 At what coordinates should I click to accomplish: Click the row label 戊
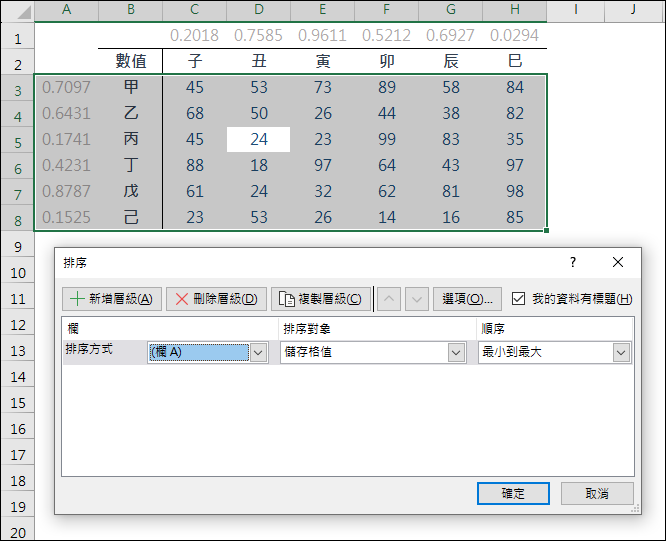tap(131, 191)
